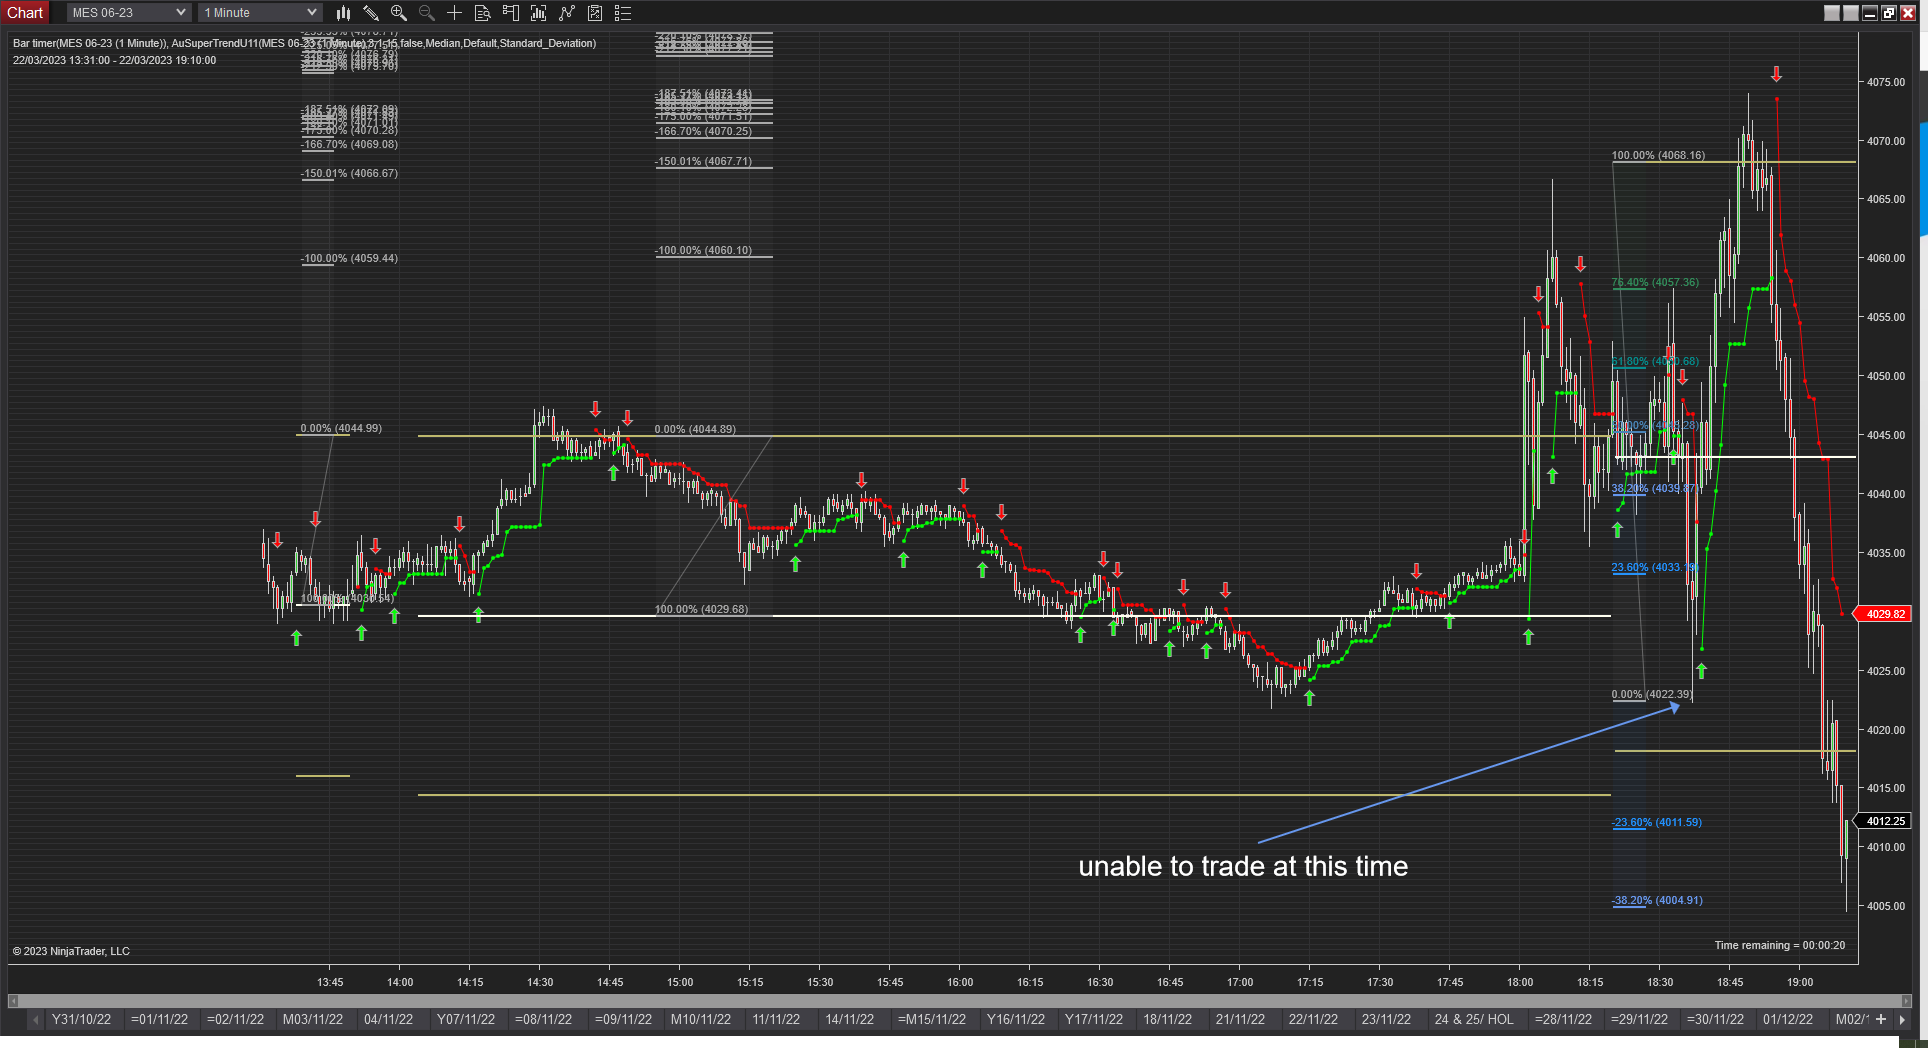
Task: Minimize the chart window
Action: (1870, 13)
